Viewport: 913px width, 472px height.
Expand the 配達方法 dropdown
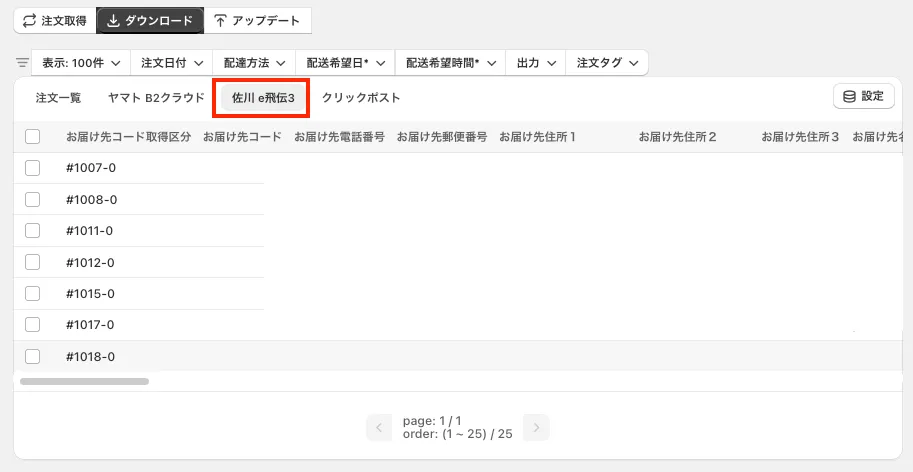click(254, 62)
